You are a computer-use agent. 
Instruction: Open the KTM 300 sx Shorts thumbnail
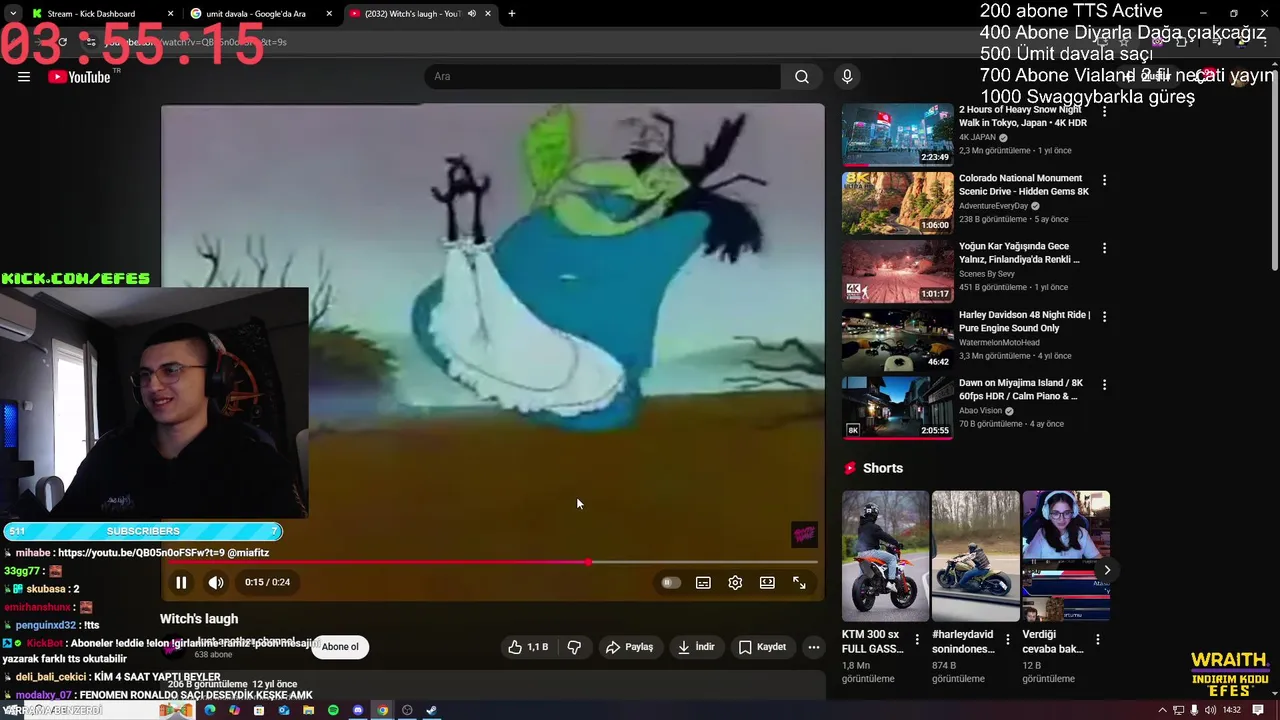[x=885, y=556]
